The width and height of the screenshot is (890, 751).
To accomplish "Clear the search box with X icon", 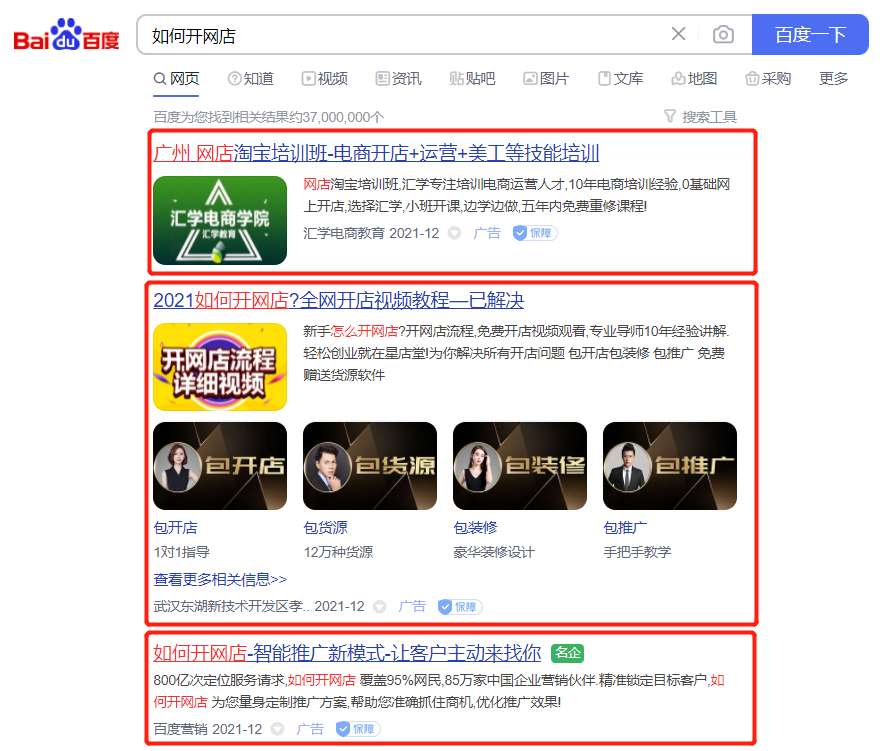I will [678, 34].
